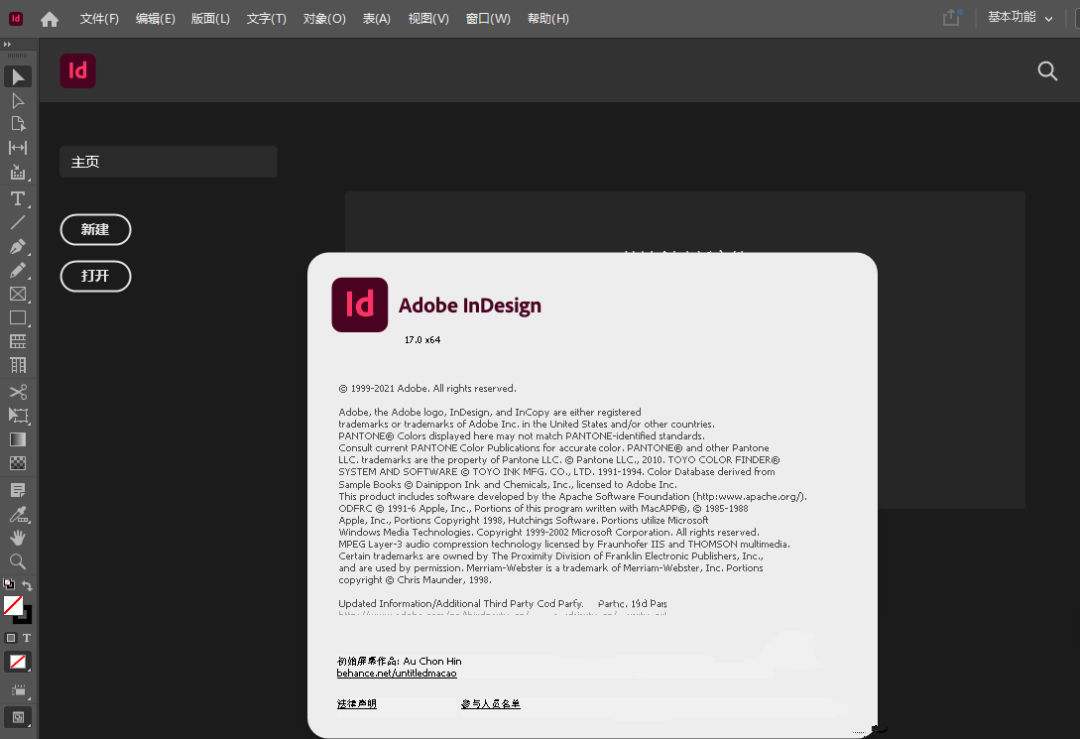The image size is (1080, 739).
Task: Toggle formatting affects text
Action: [x=26, y=638]
